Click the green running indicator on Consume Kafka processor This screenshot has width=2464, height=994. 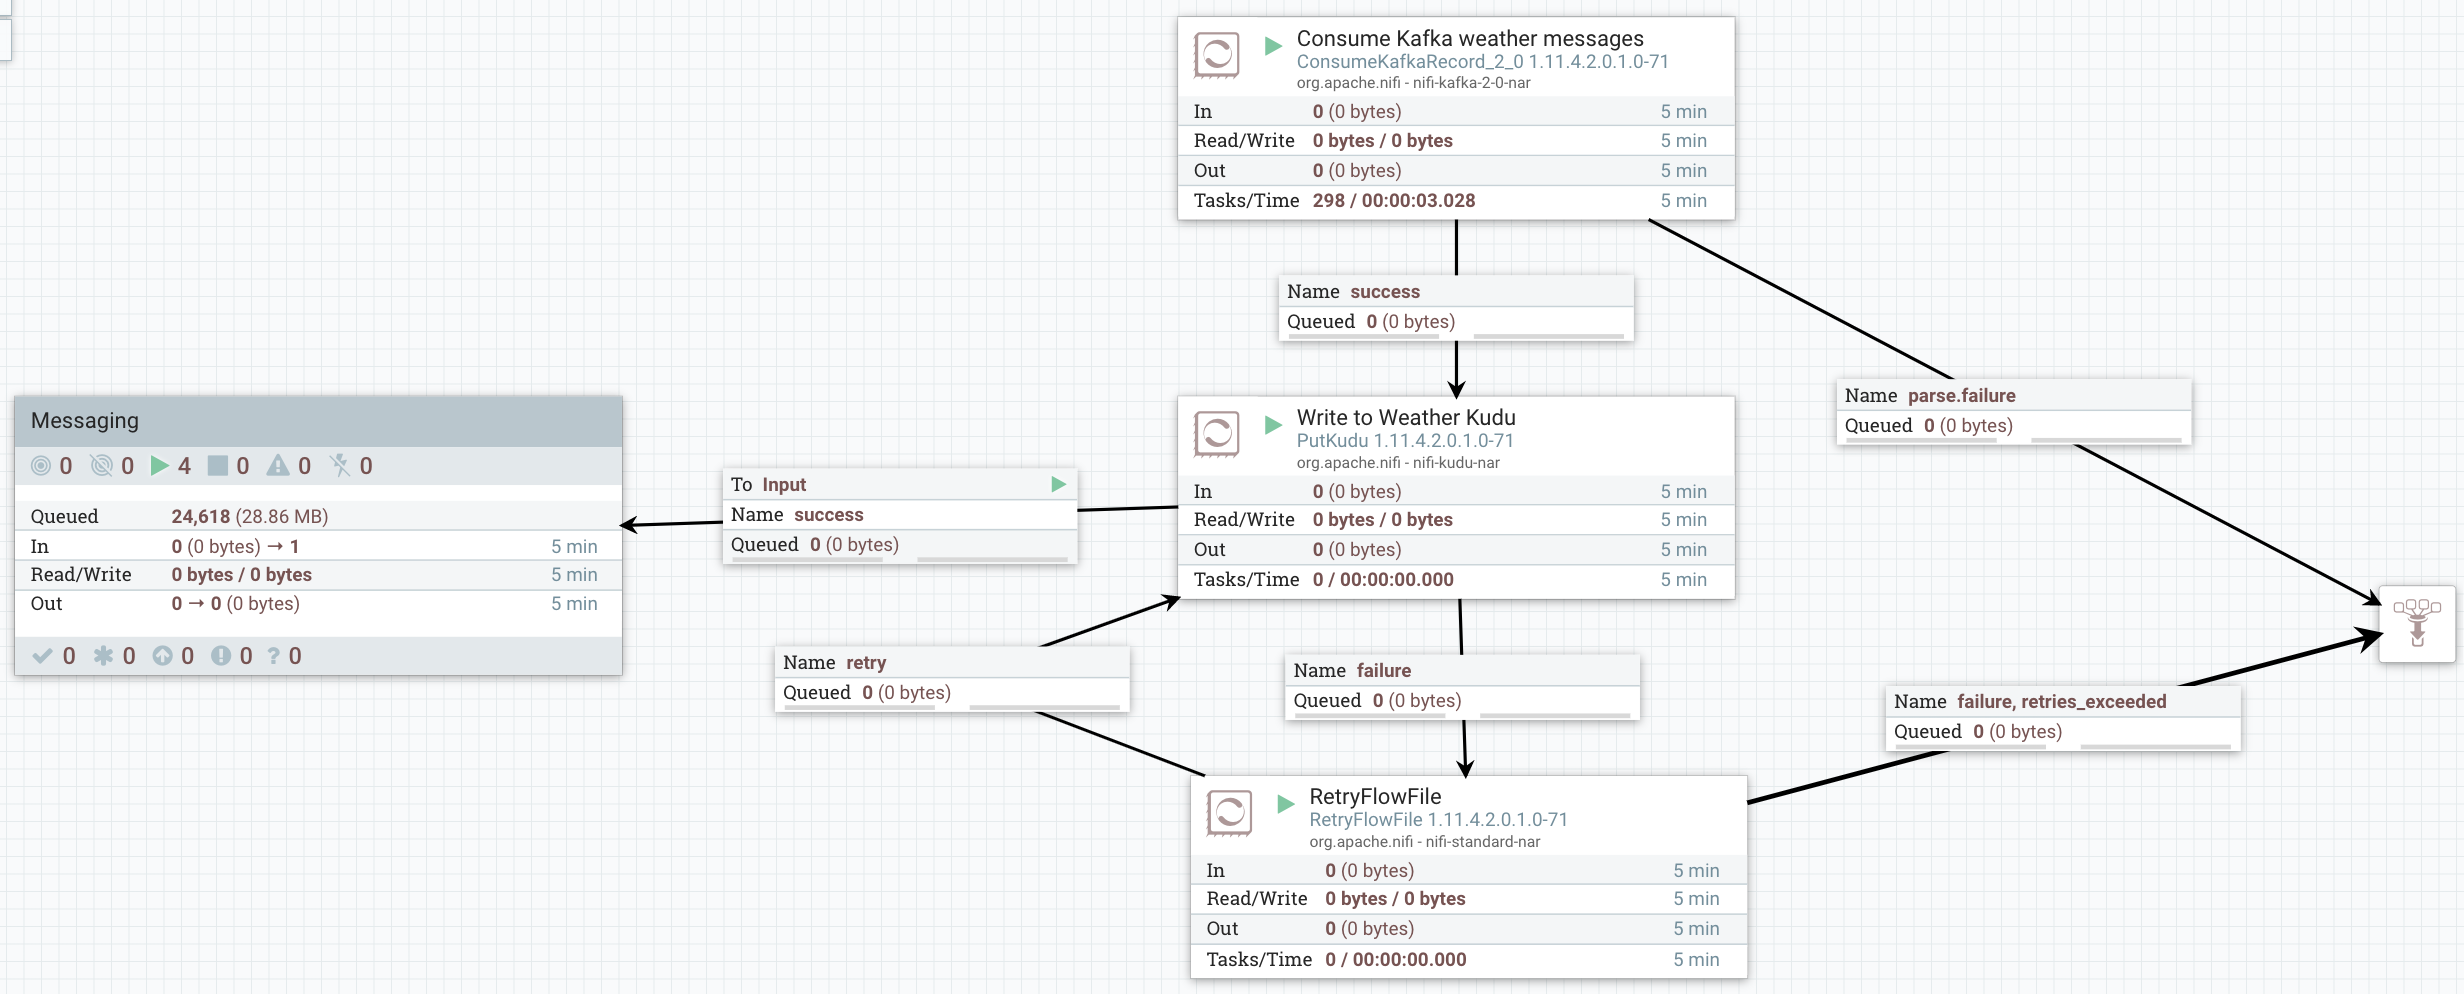(x=1272, y=45)
